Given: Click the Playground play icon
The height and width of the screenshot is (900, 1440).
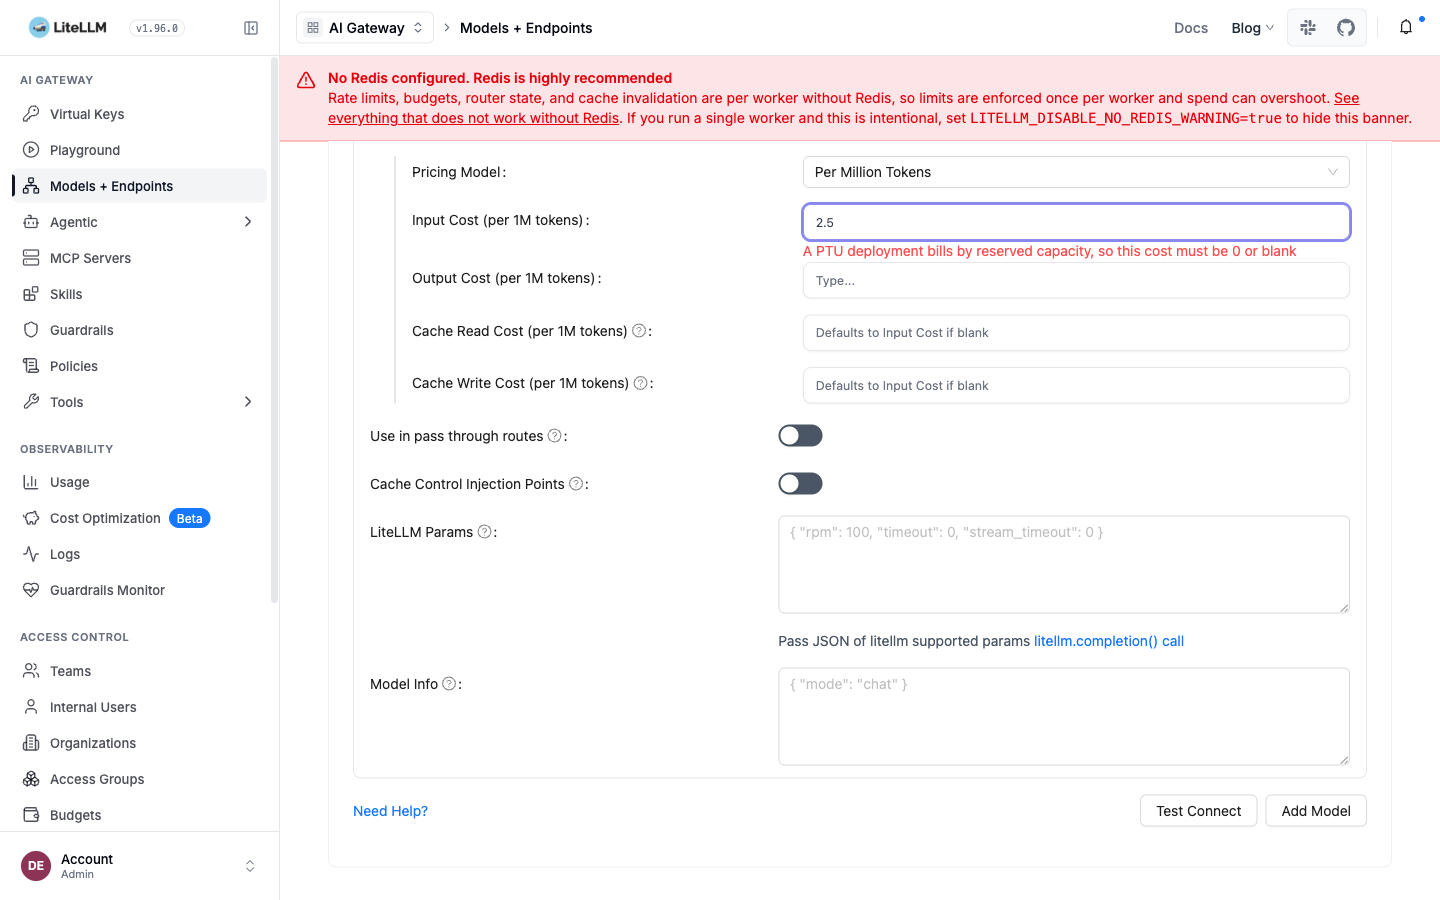Looking at the screenshot, I should click(31, 150).
